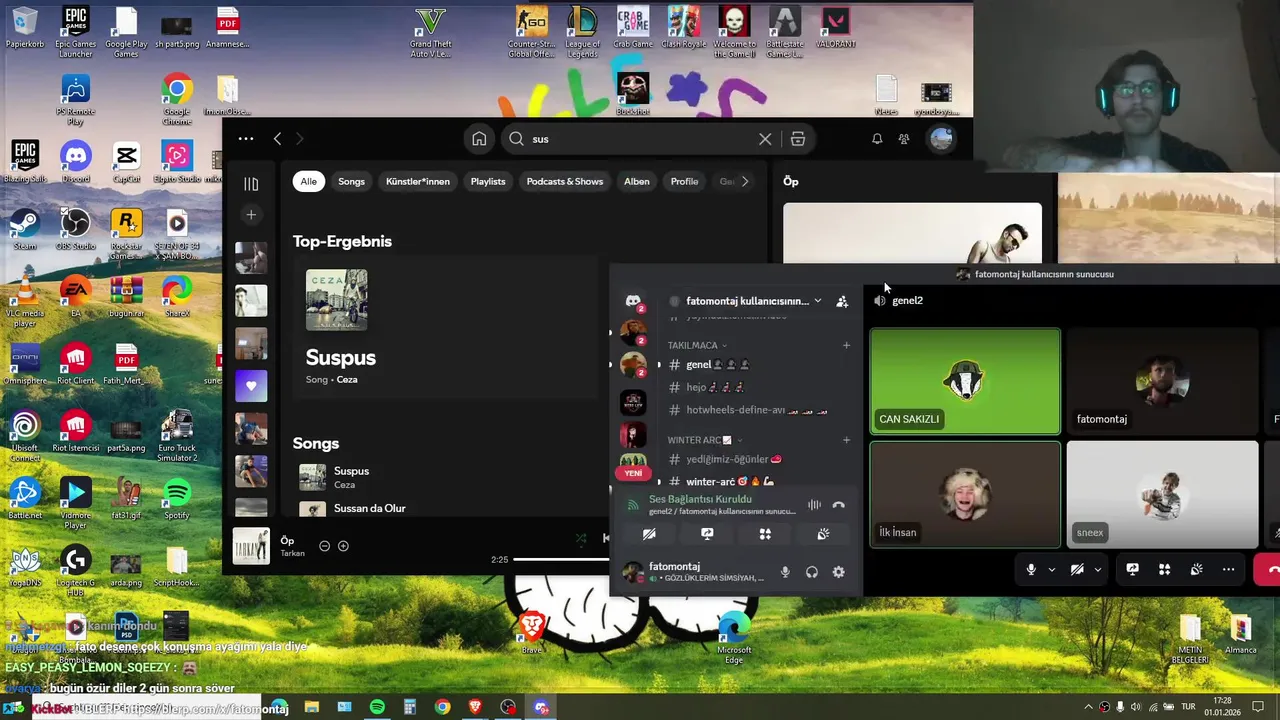Viewport: 1280px width, 720px height.
Task: Go to Spotify Home via house icon
Action: 479,139
